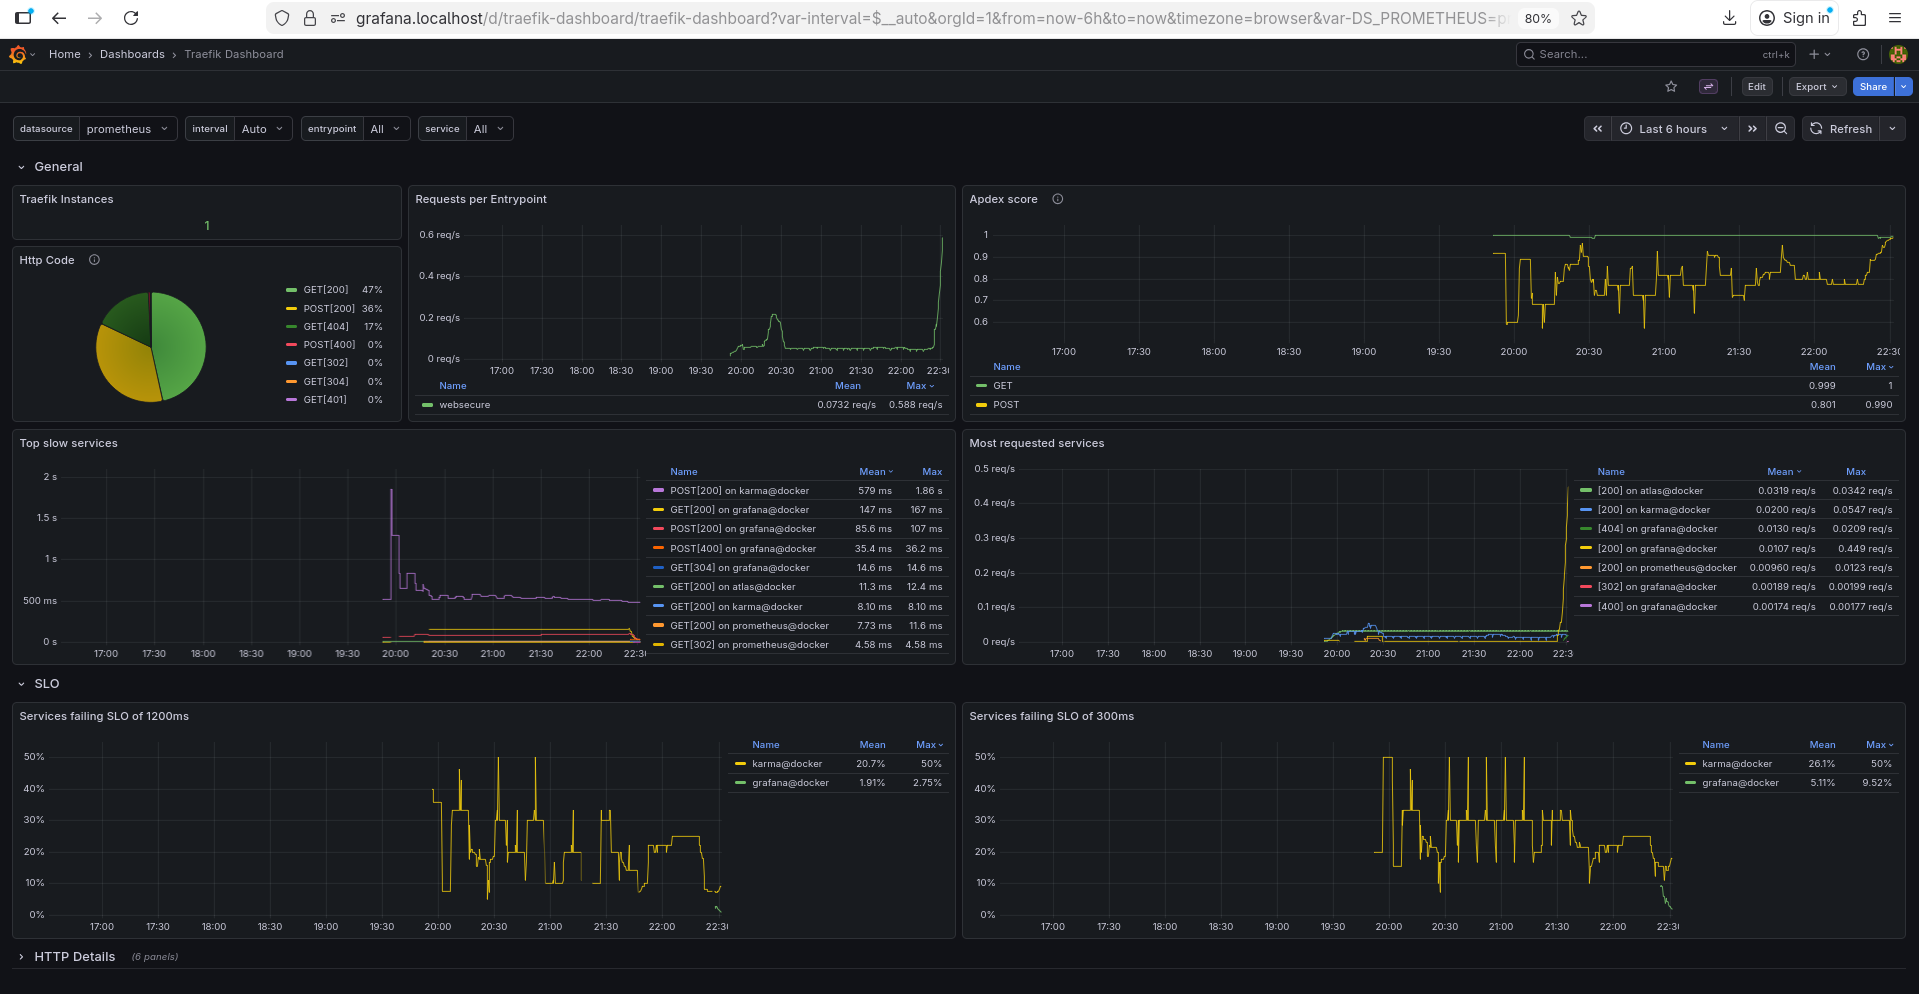Click the site permissions icon in address bar

point(338,18)
